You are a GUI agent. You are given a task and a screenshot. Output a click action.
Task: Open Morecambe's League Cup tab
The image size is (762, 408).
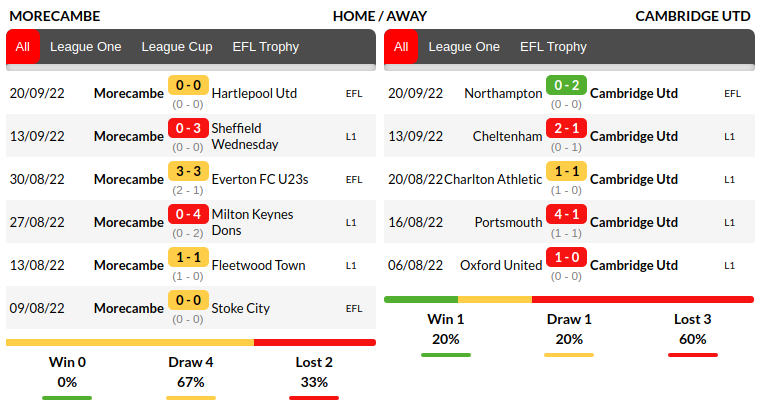coord(177,47)
